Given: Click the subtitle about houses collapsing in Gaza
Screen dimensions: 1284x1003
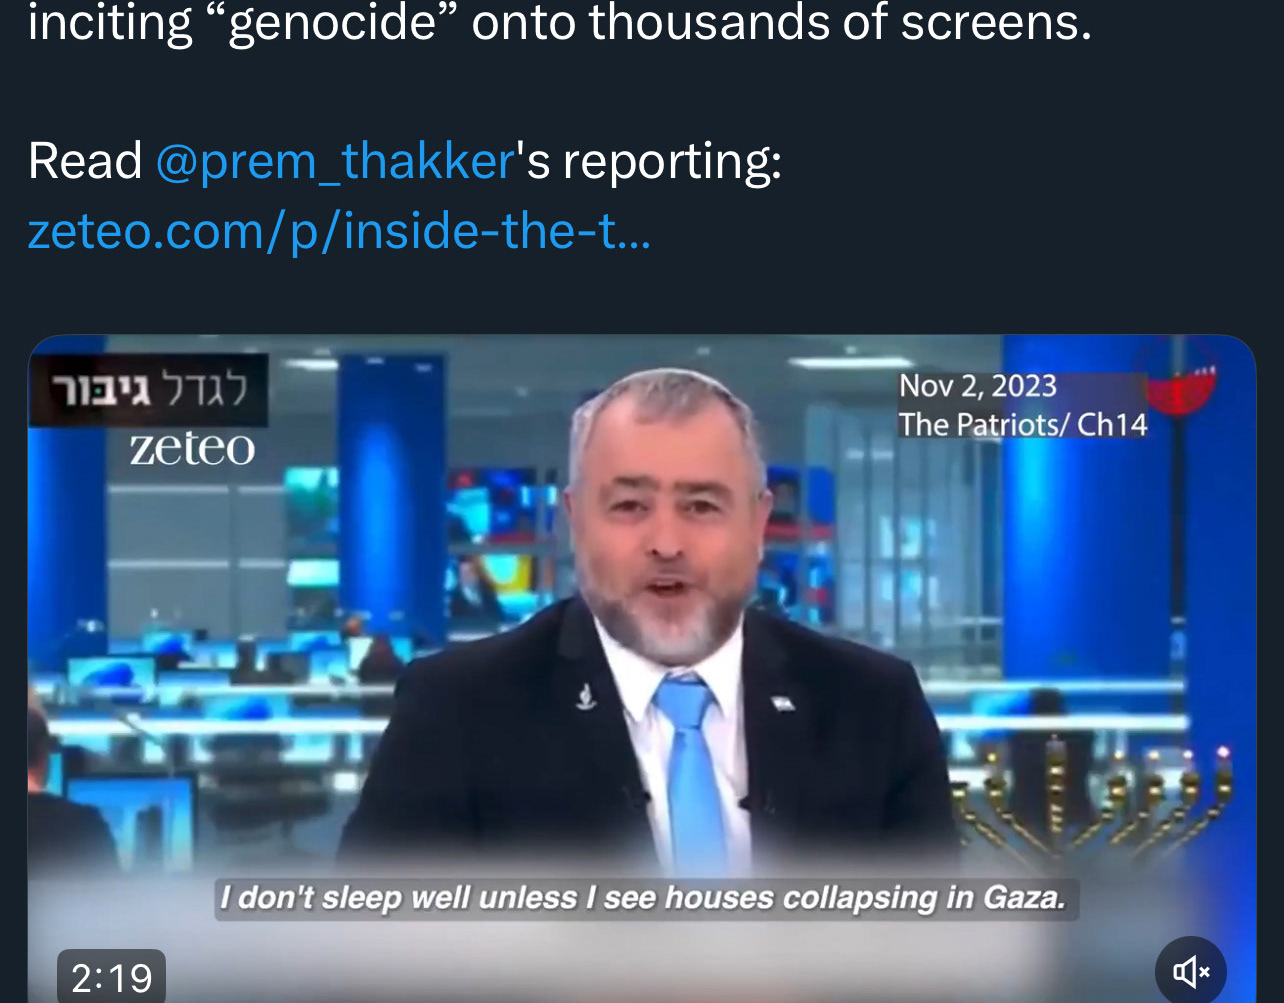Looking at the screenshot, I should click(x=642, y=897).
